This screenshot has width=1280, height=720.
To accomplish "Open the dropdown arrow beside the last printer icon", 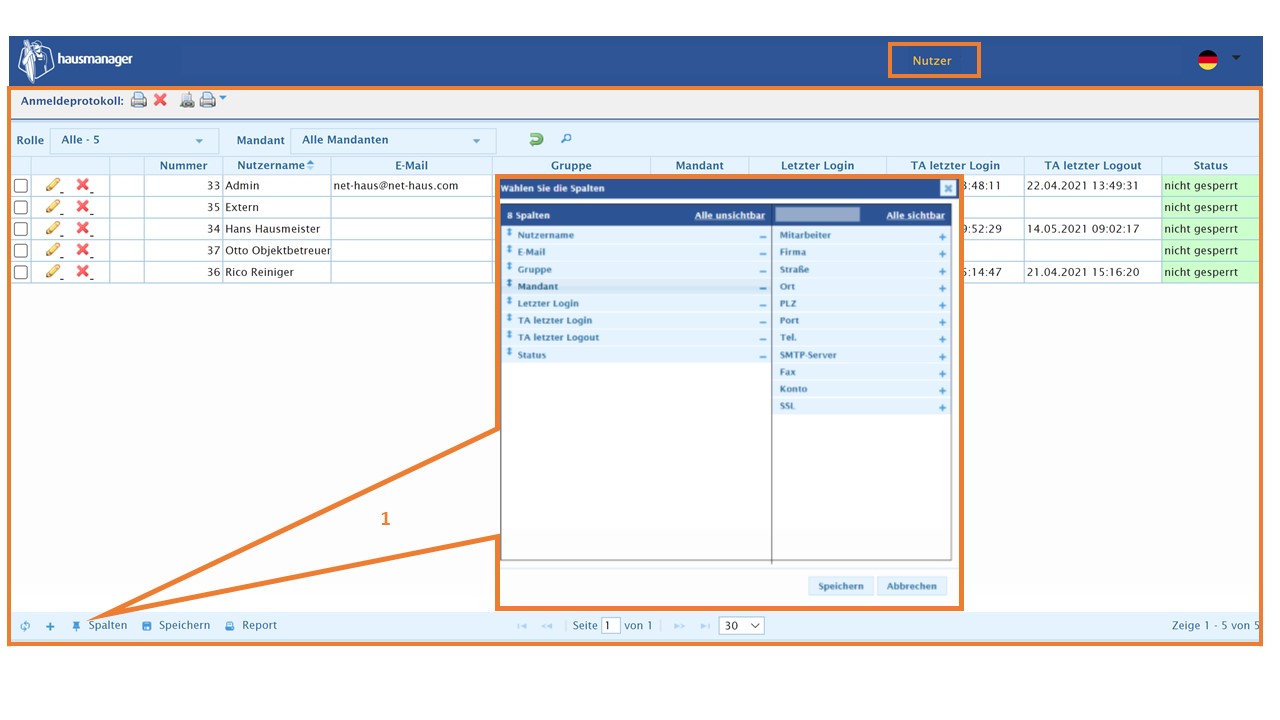I will point(223,97).
